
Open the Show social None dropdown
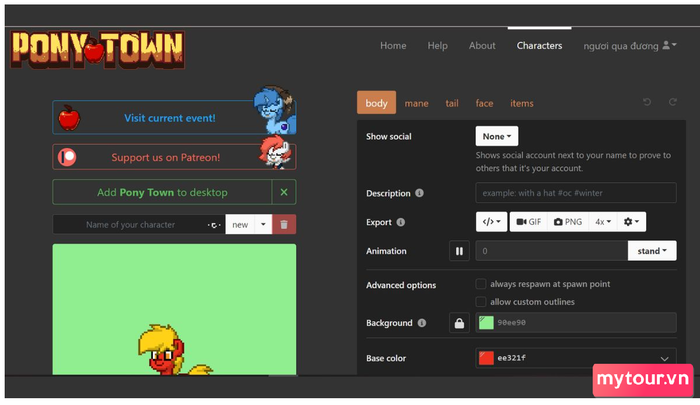497,136
